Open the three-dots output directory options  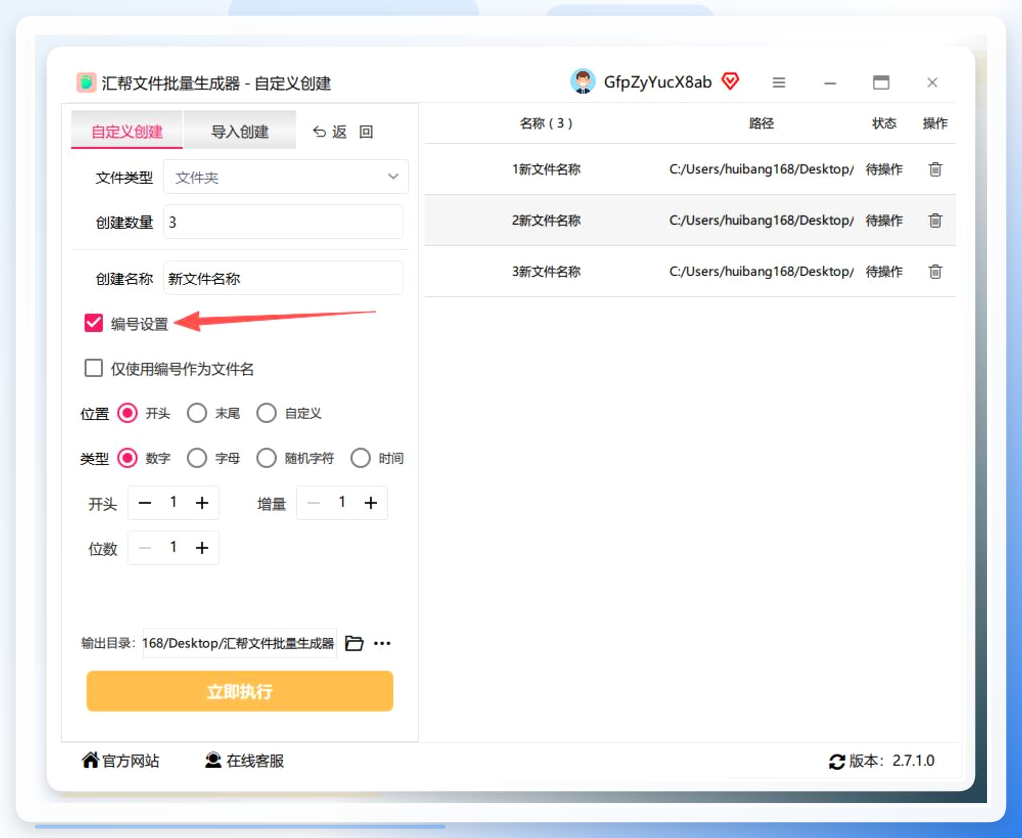click(383, 643)
